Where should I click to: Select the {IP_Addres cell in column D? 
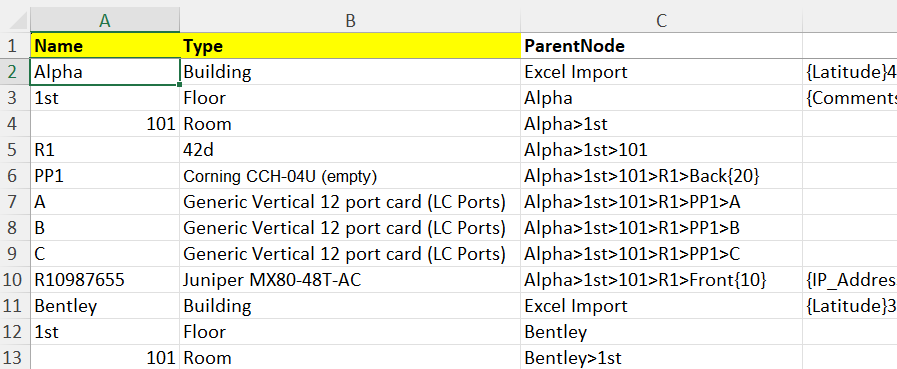tap(850, 280)
